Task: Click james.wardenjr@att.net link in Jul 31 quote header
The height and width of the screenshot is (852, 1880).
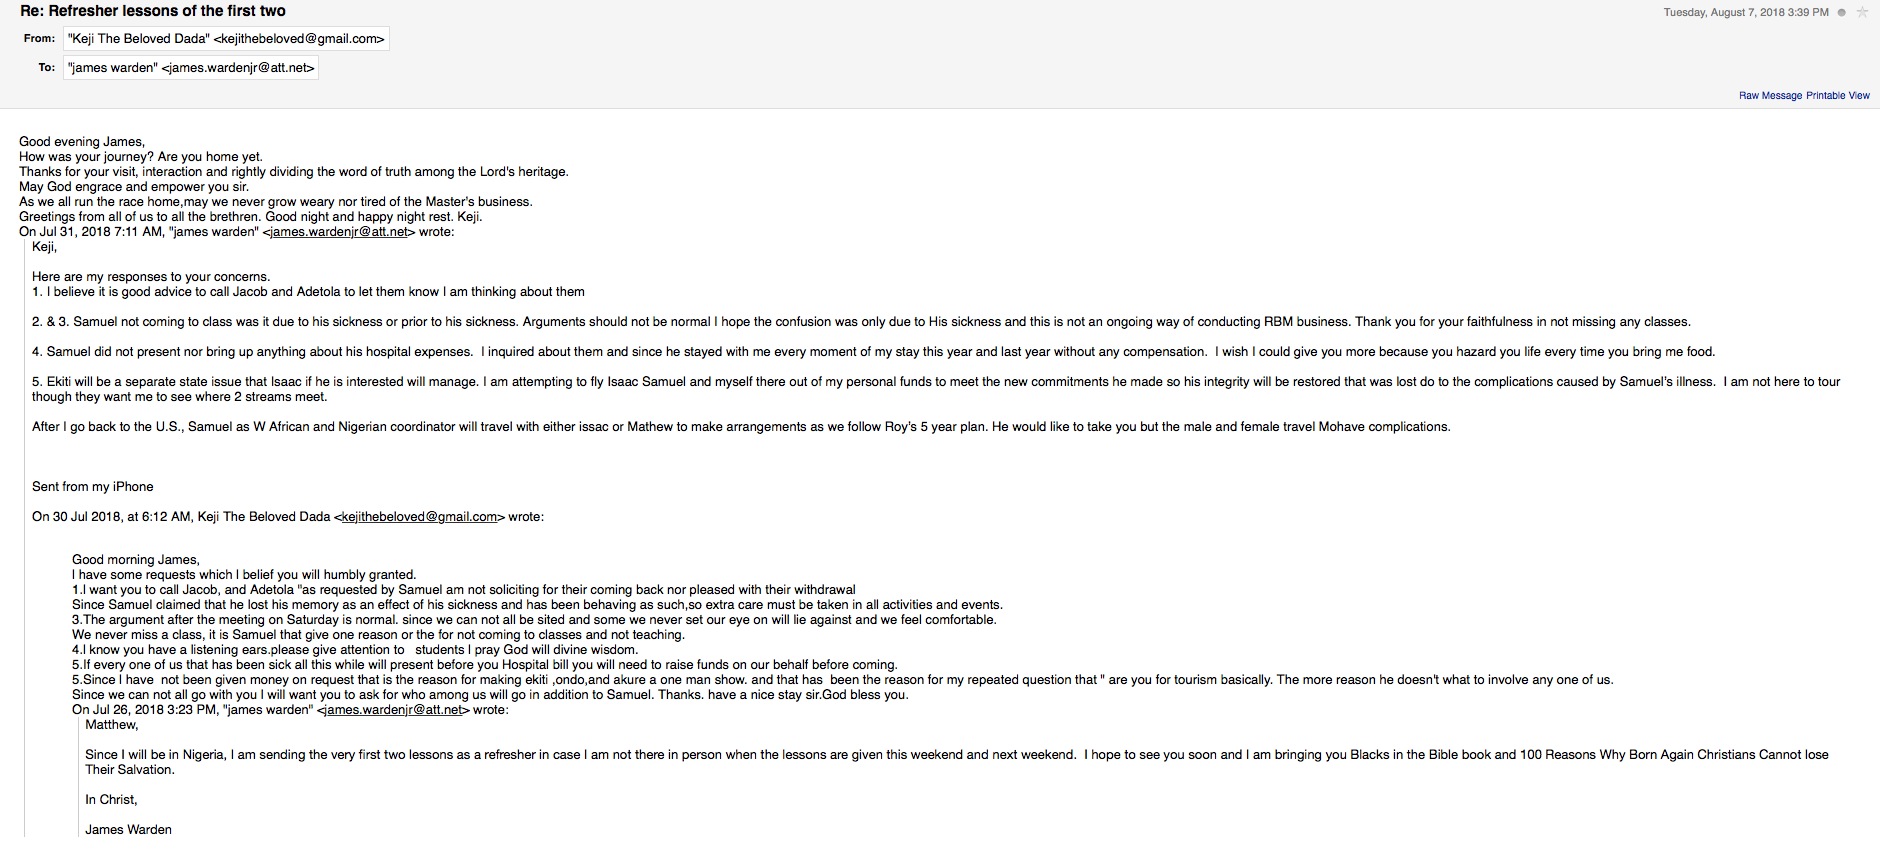Action: [x=339, y=232]
